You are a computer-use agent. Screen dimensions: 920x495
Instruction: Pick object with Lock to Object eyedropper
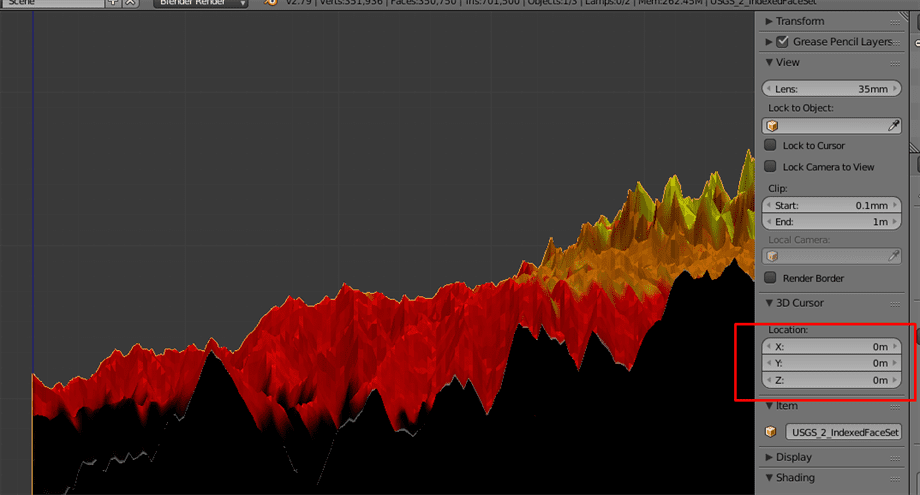click(893, 126)
